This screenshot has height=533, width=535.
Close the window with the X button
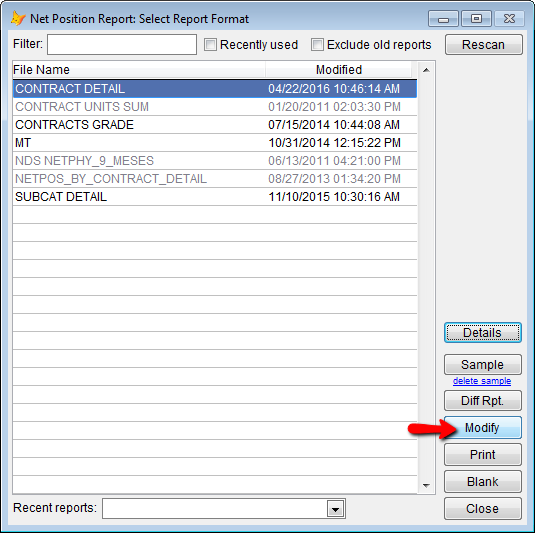pyautogui.click(x=509, y=18)
